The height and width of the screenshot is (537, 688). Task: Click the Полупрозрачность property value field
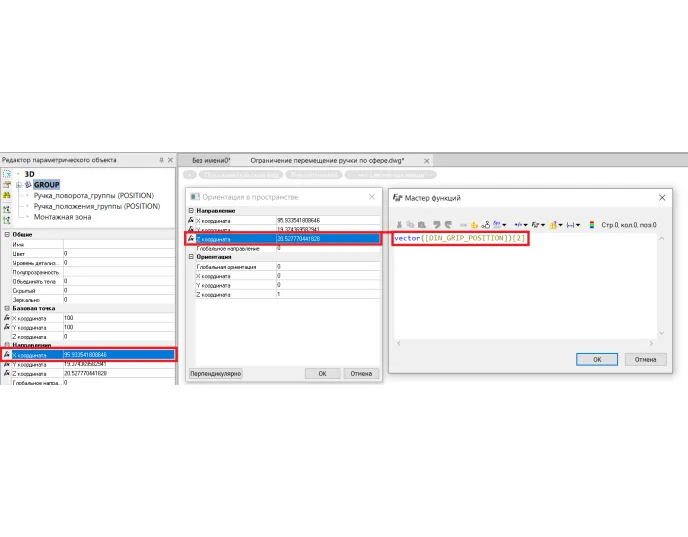point(119,272)
